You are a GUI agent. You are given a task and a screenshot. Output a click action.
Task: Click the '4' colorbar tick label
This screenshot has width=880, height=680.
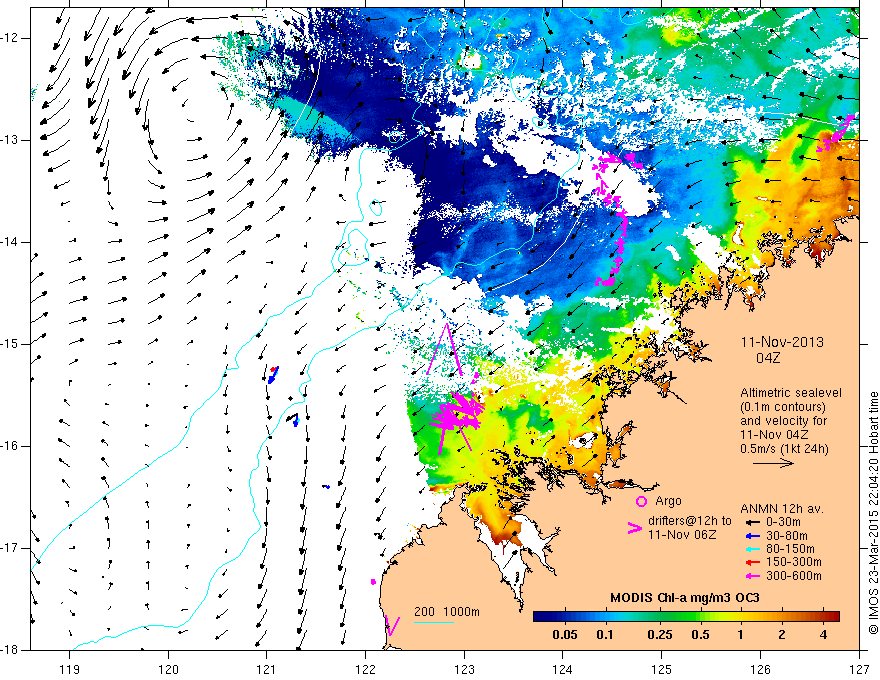click(823, 635)
